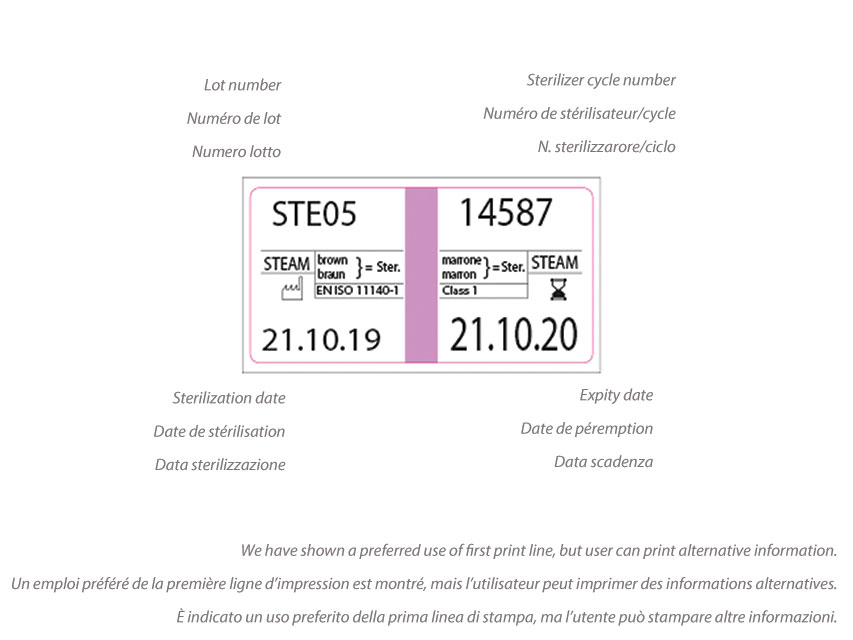Click the right STEAM box

554,263
